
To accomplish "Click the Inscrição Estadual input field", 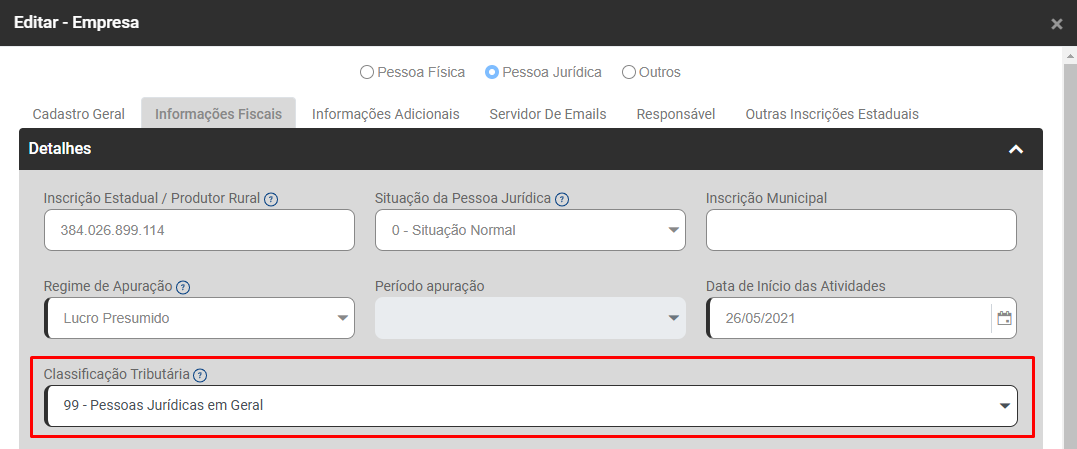I will [x=199, y=230].
